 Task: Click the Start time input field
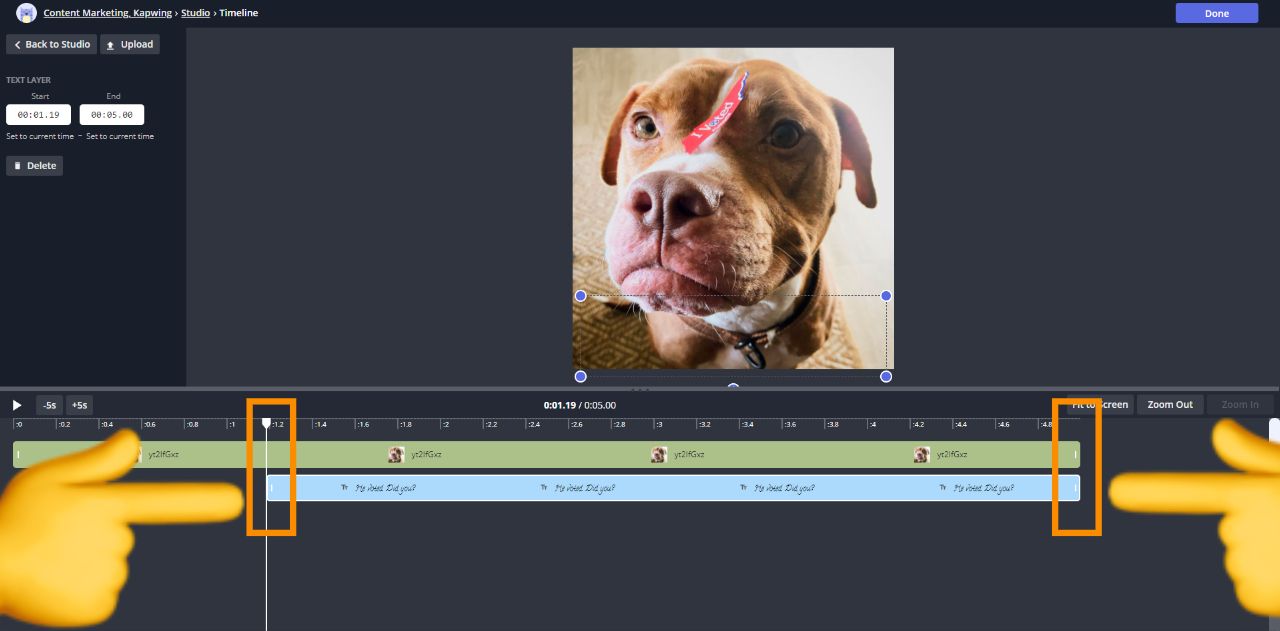click(x=38, y=115)
